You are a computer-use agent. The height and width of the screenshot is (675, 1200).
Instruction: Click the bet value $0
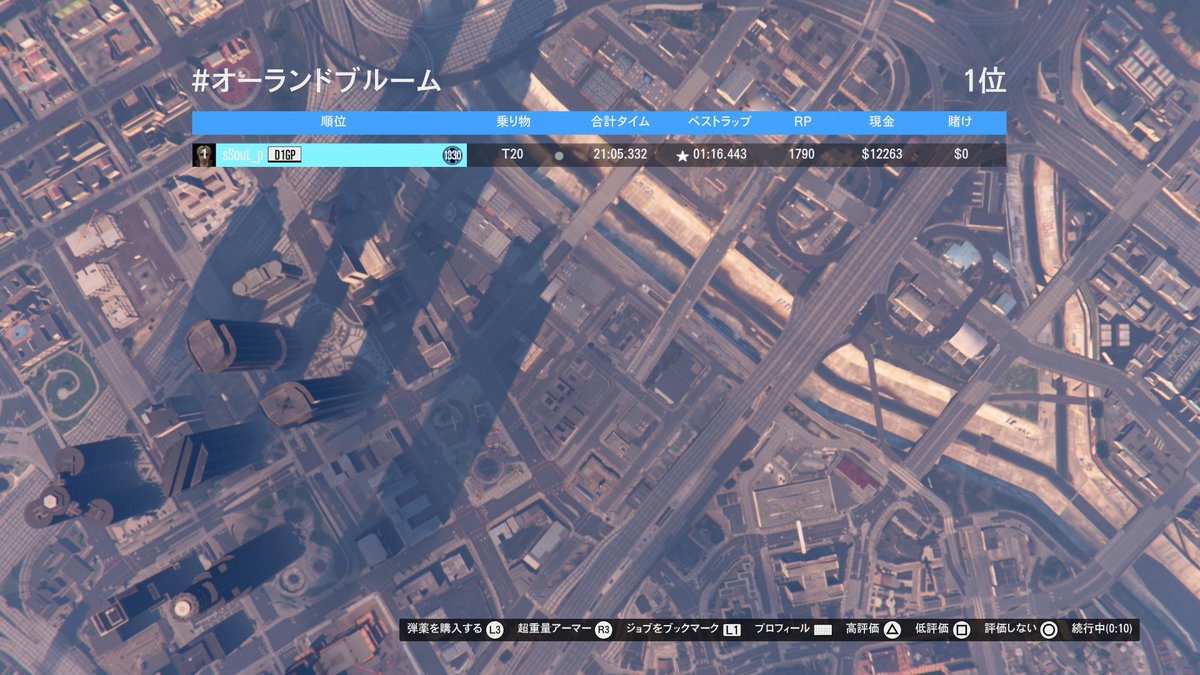click(x=961, y=155)
